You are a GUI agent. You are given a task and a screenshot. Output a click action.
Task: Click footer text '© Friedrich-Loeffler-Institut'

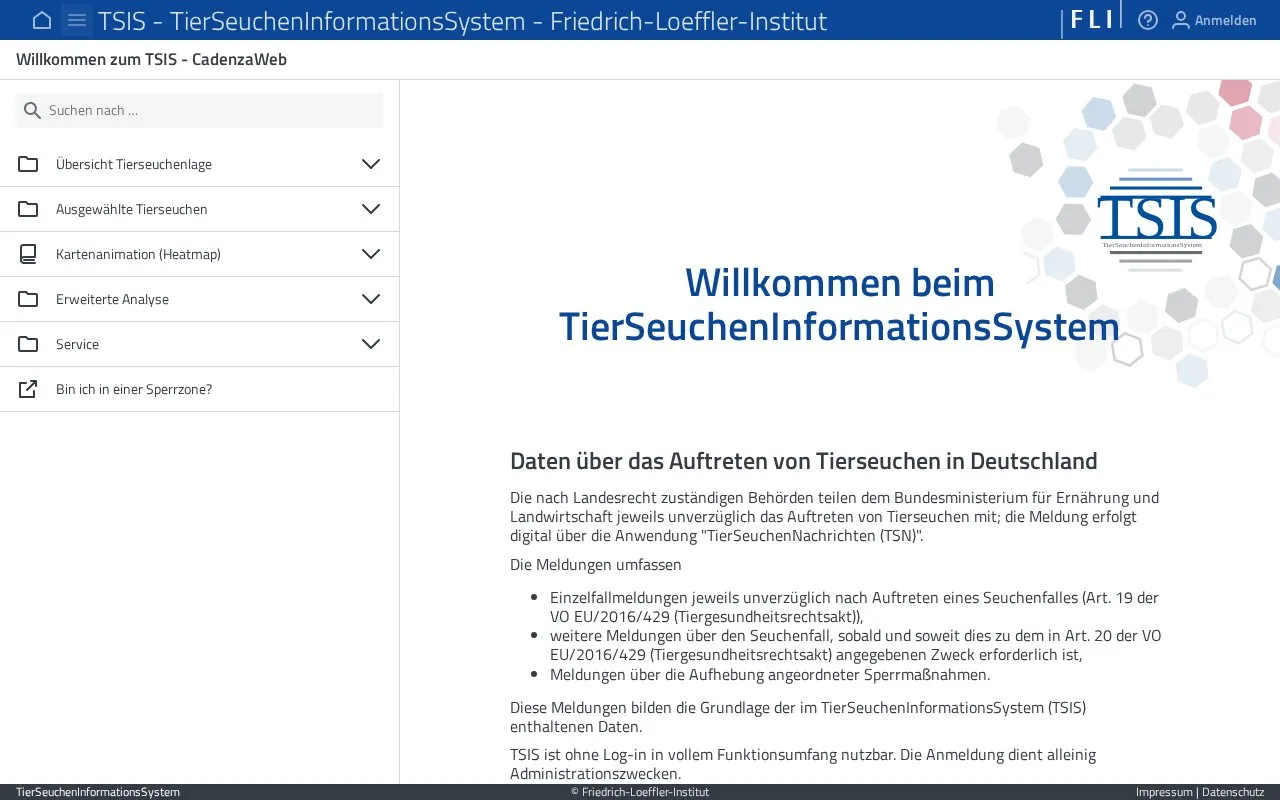pos(640,792)
